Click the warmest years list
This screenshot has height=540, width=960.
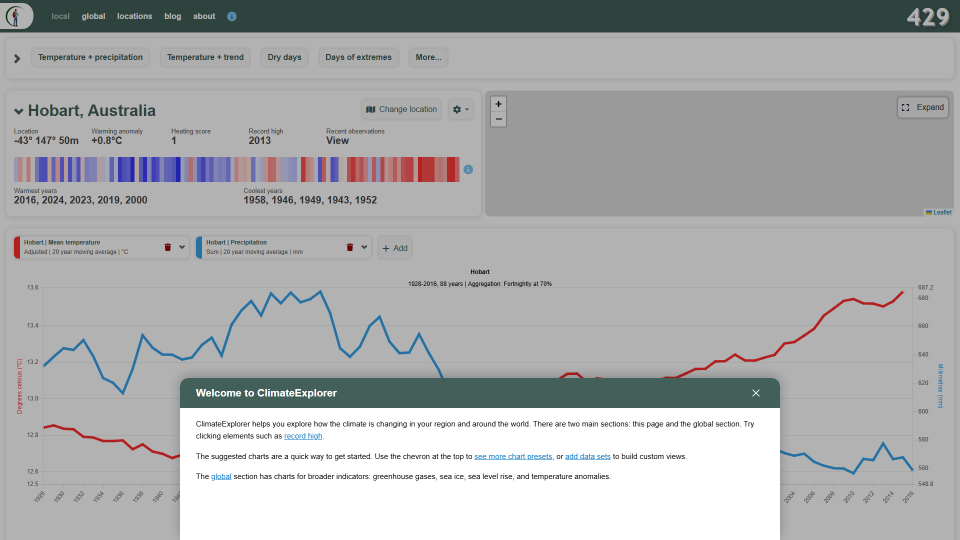click(81, 200)
